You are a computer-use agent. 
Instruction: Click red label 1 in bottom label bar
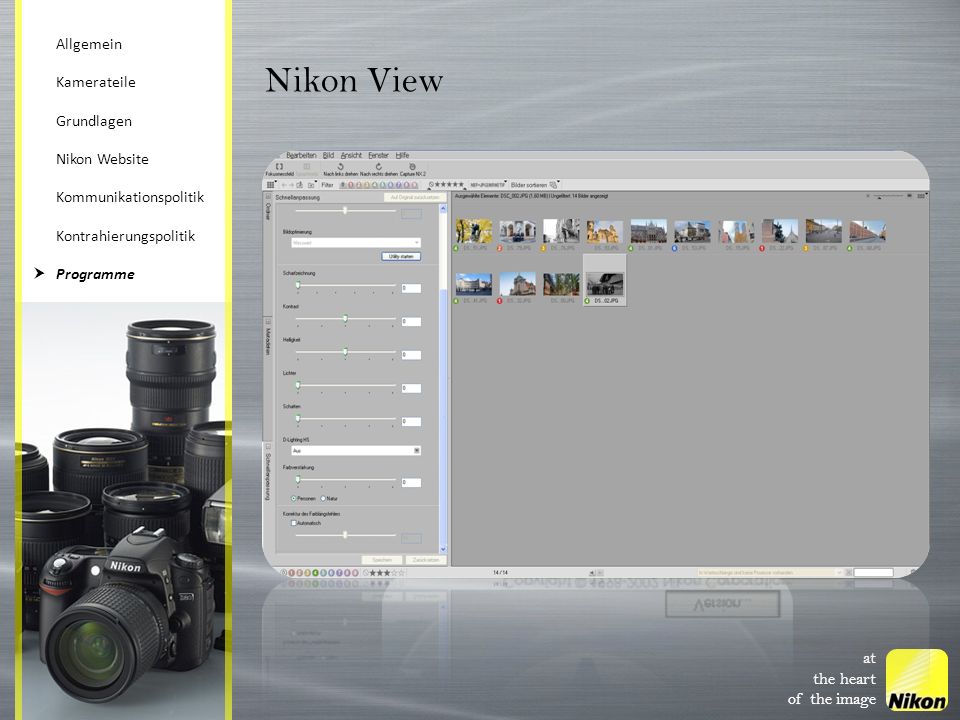(x=293, y=572)
